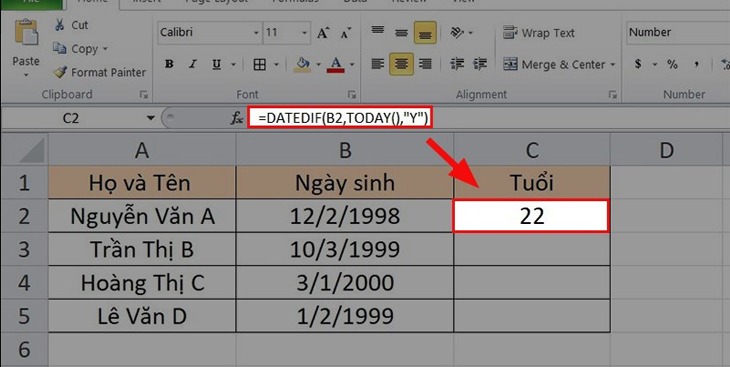Select Middle Align icon
This screenshot has height=367, width=730.
tap(401, 32)
